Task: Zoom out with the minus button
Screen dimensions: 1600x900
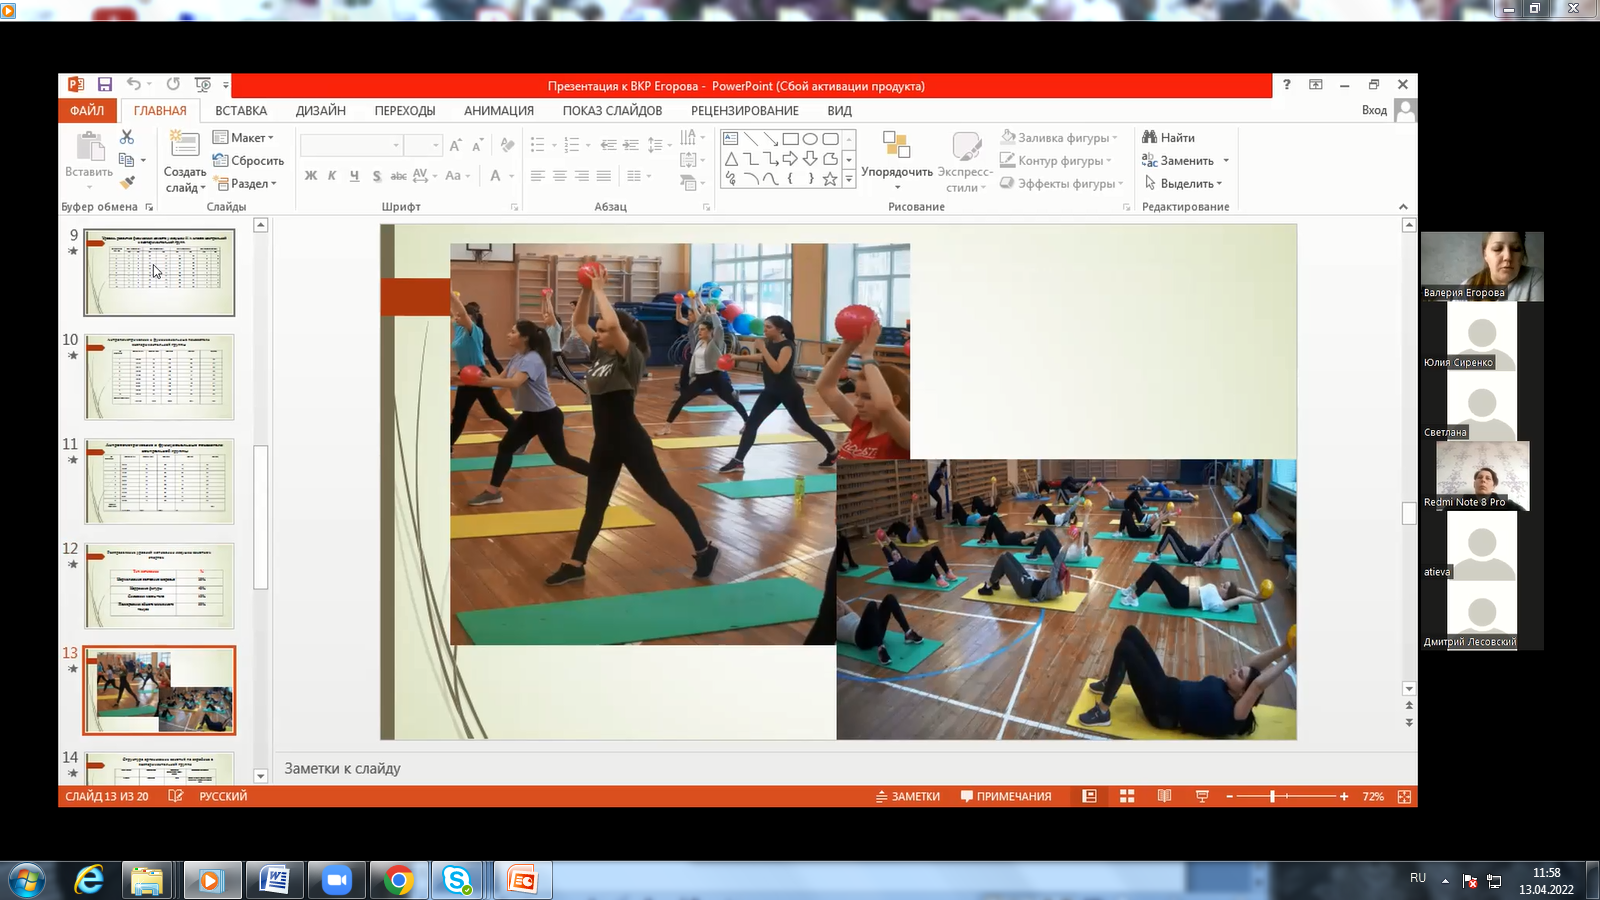Action: coord(1229,796)
